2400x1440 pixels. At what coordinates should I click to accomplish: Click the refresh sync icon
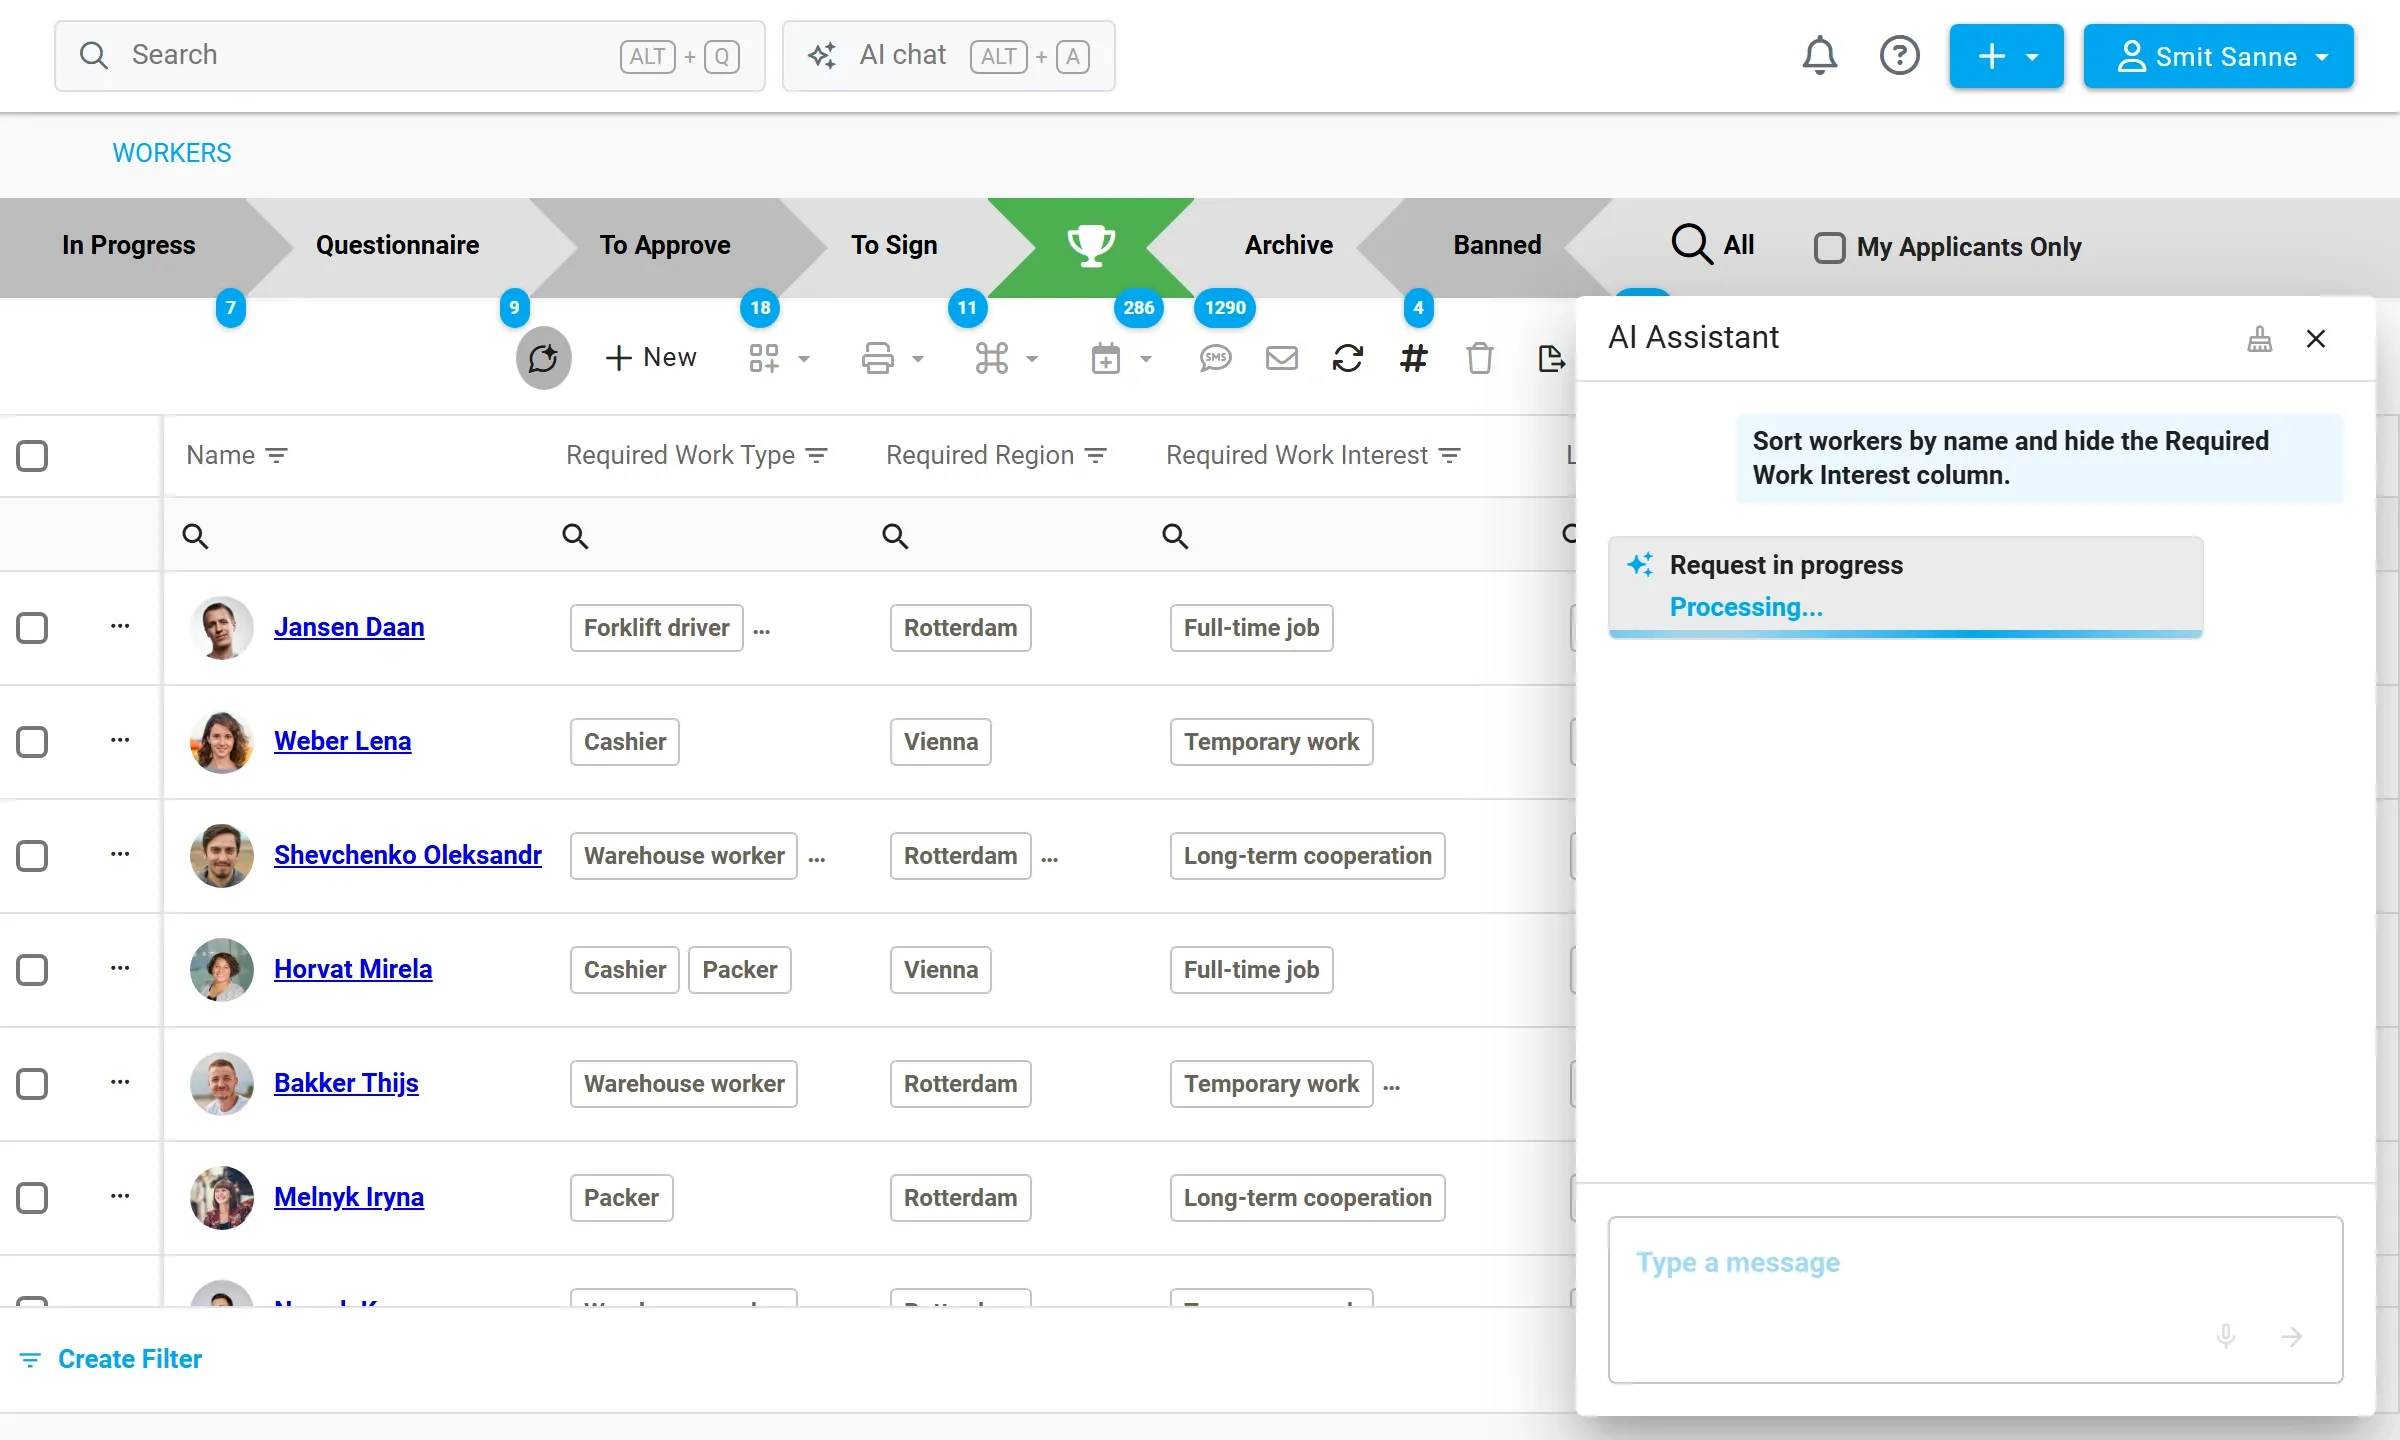click(x=1347, y=358)
